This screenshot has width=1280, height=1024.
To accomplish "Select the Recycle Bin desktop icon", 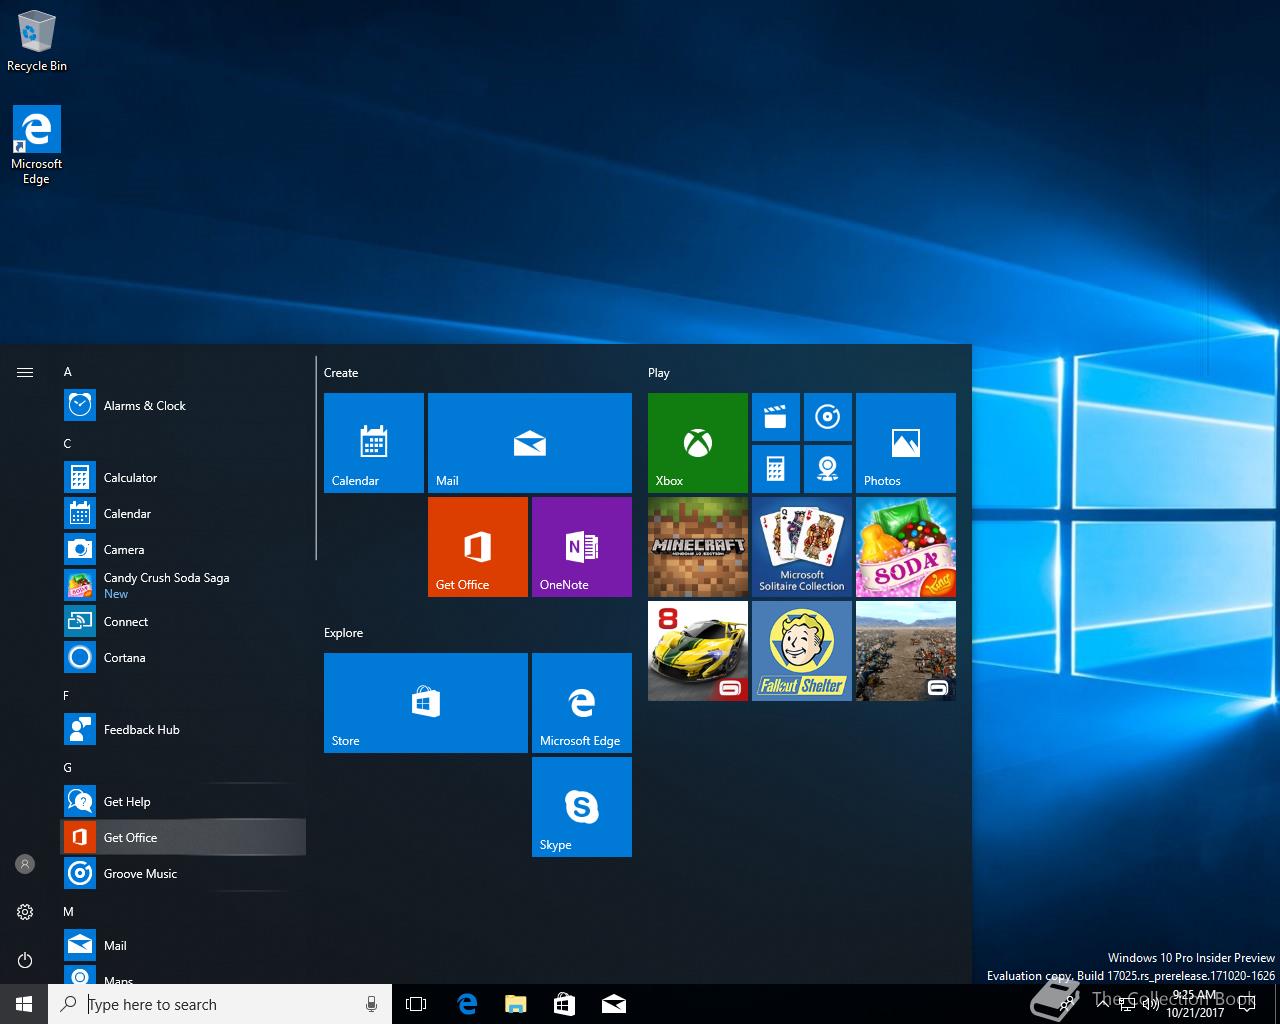I will coord(37,41).
